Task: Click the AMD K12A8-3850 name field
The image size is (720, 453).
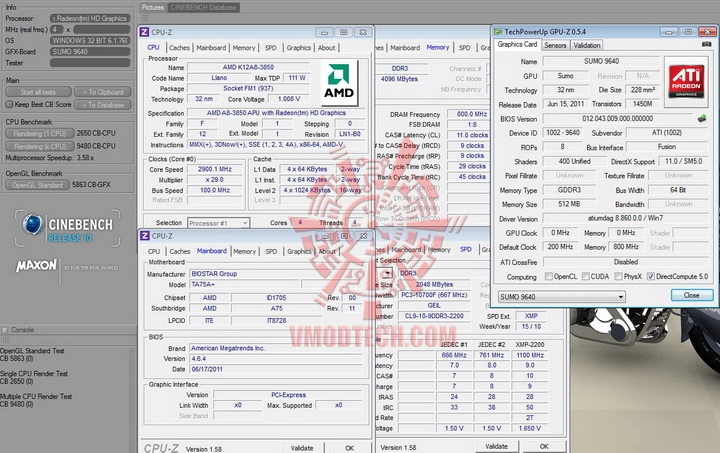Action: click(x=248, y=67)
